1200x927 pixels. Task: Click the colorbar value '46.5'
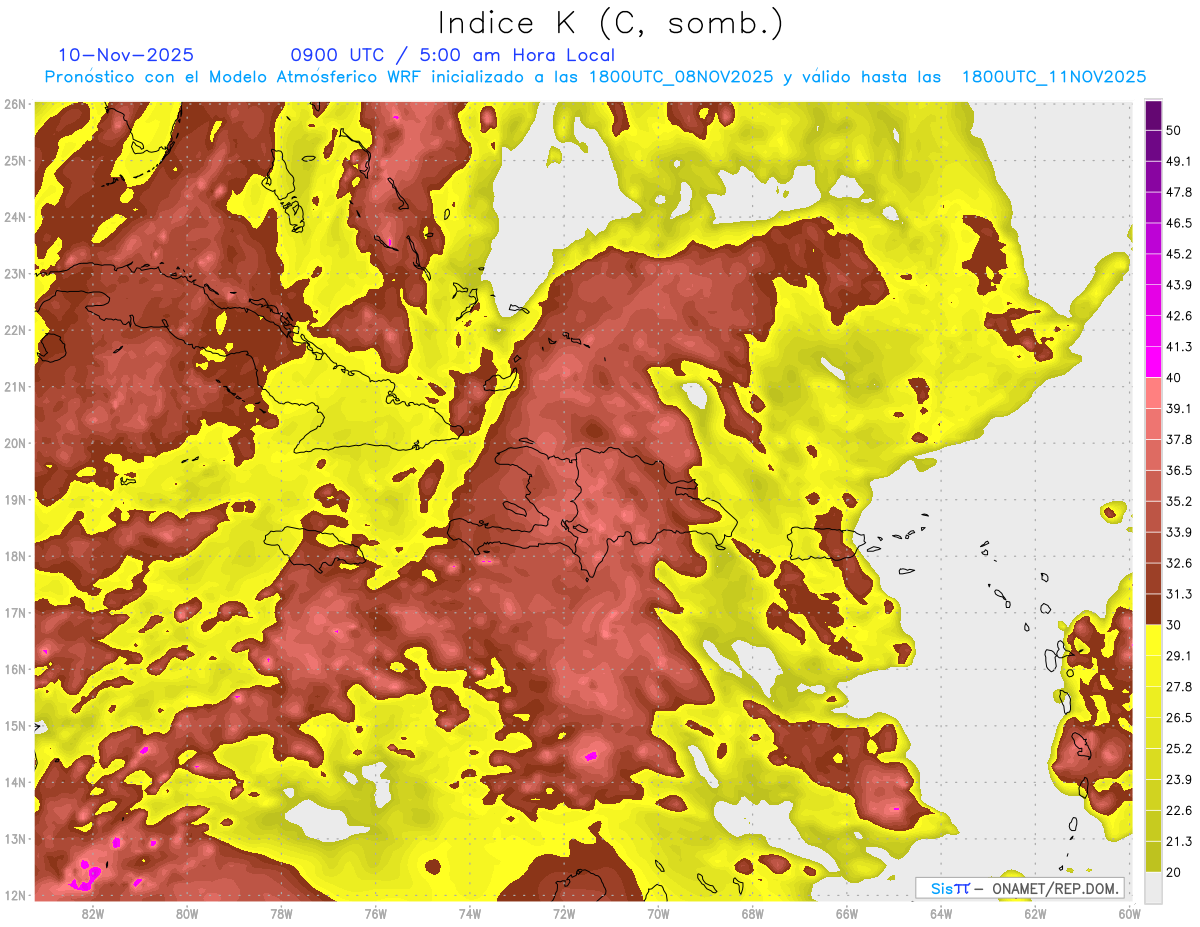coord(1178,222)
